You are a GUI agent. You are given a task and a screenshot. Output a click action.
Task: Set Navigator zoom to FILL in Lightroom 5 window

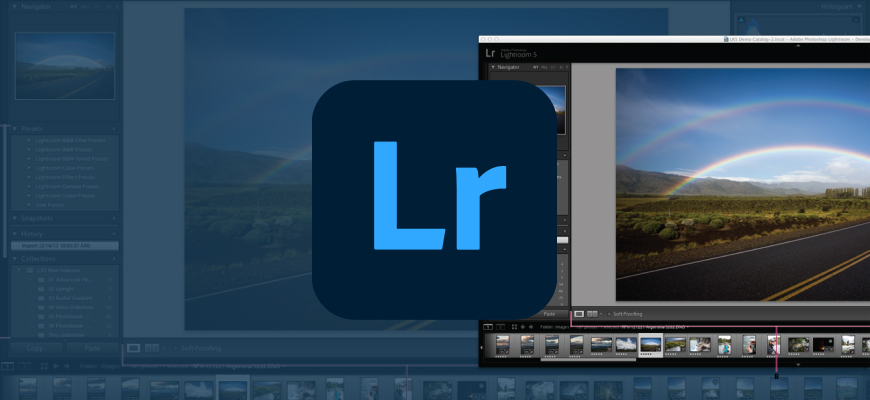pos(544,67)
